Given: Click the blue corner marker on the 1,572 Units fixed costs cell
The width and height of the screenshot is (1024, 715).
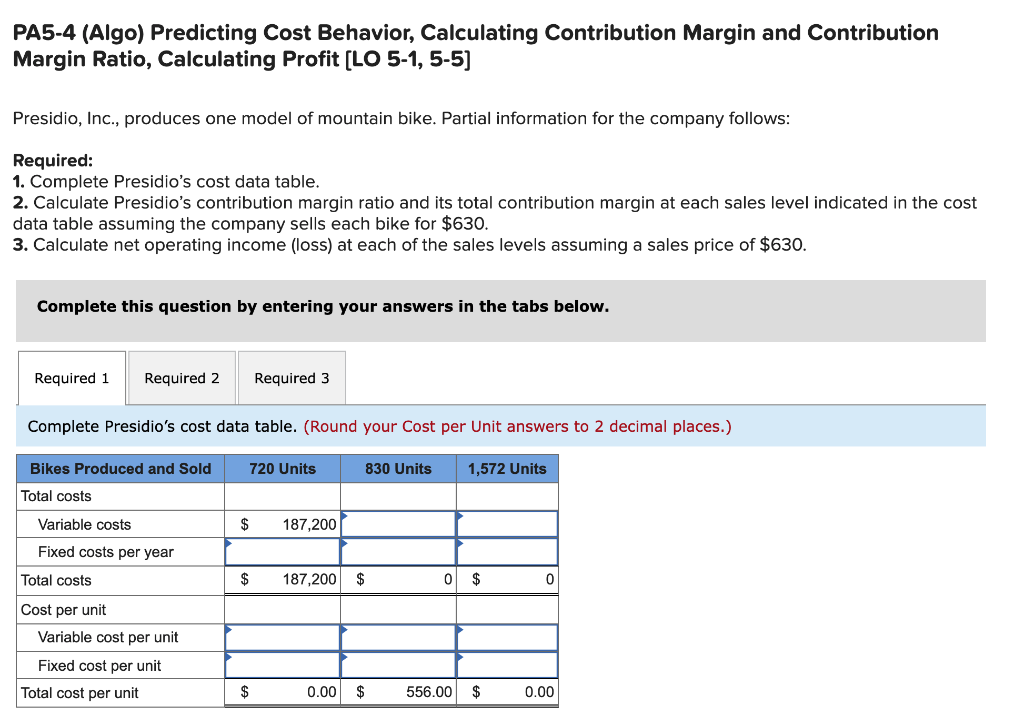Looking at the screenshot, I should [x=458, y=542].
